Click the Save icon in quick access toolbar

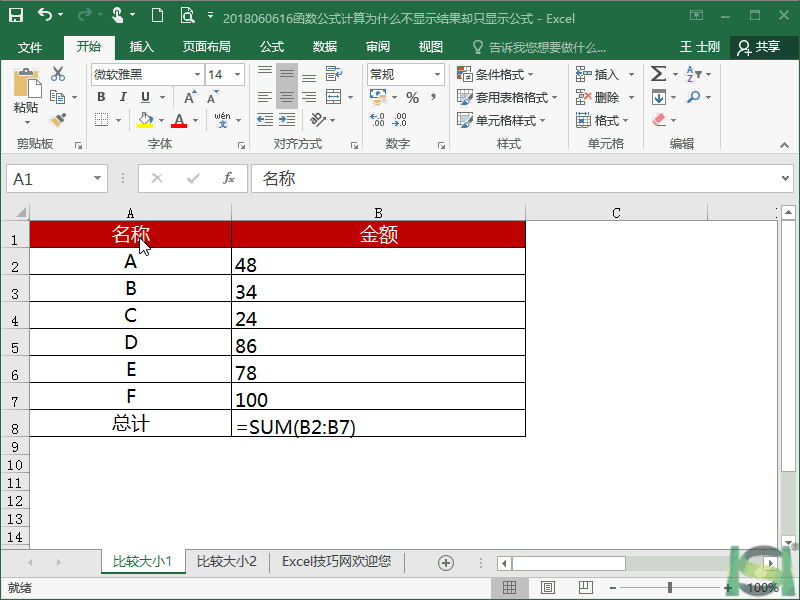click(x=16, y=15)
